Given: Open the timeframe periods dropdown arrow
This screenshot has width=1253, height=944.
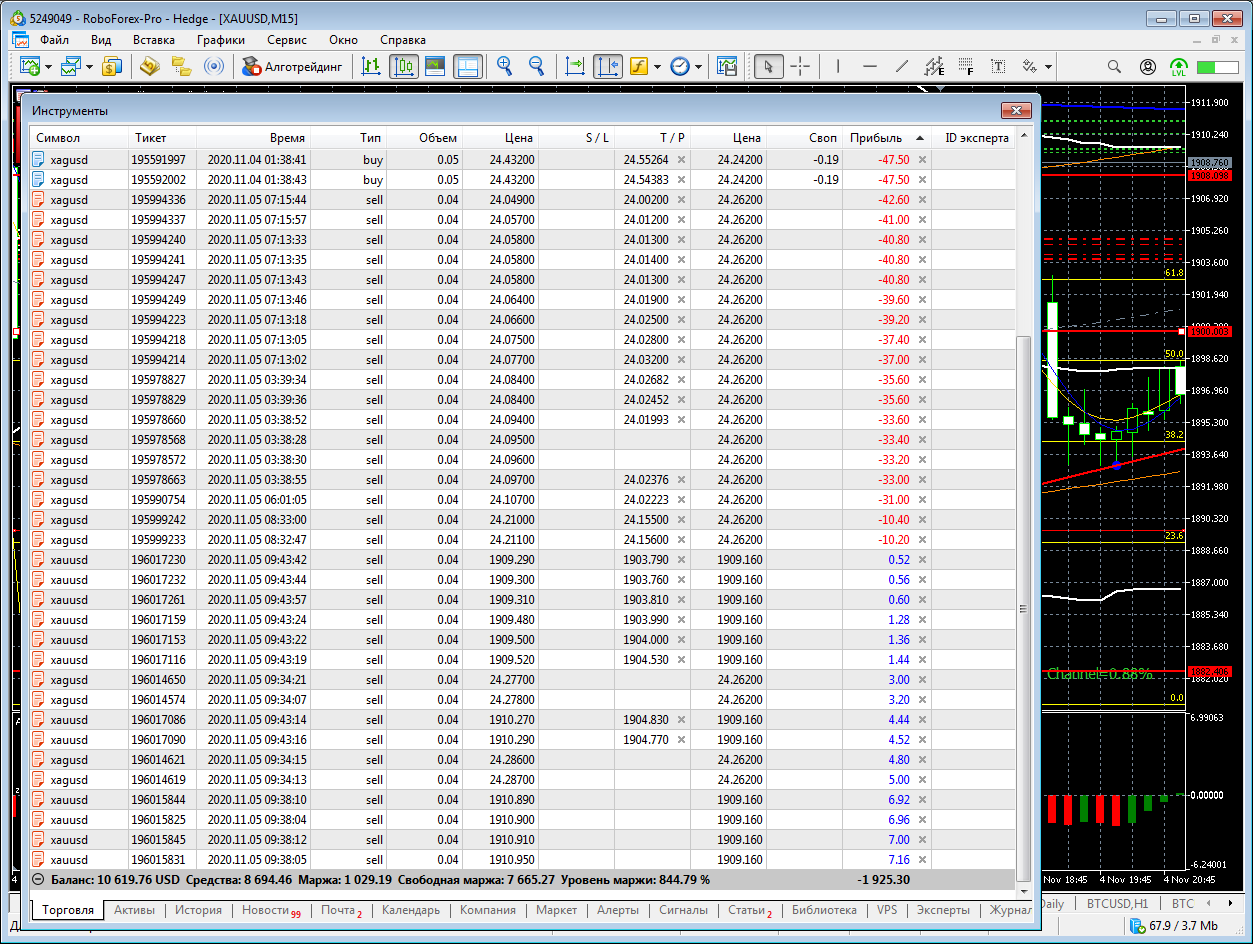Looking at the screenshot, I should pos(698,67).
